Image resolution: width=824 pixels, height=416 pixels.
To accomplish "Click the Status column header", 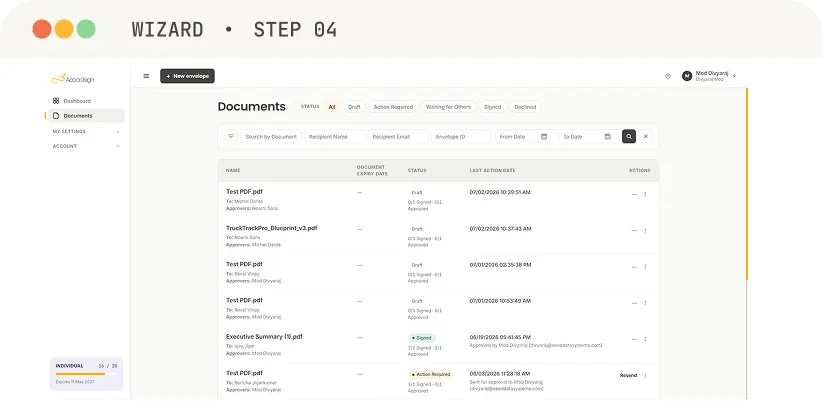I will click(x=417, y=171).
